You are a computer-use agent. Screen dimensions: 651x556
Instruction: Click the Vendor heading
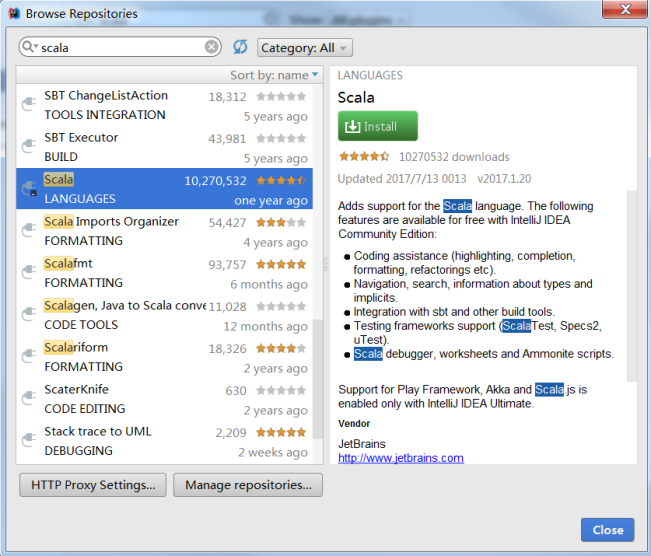(354, 424)
